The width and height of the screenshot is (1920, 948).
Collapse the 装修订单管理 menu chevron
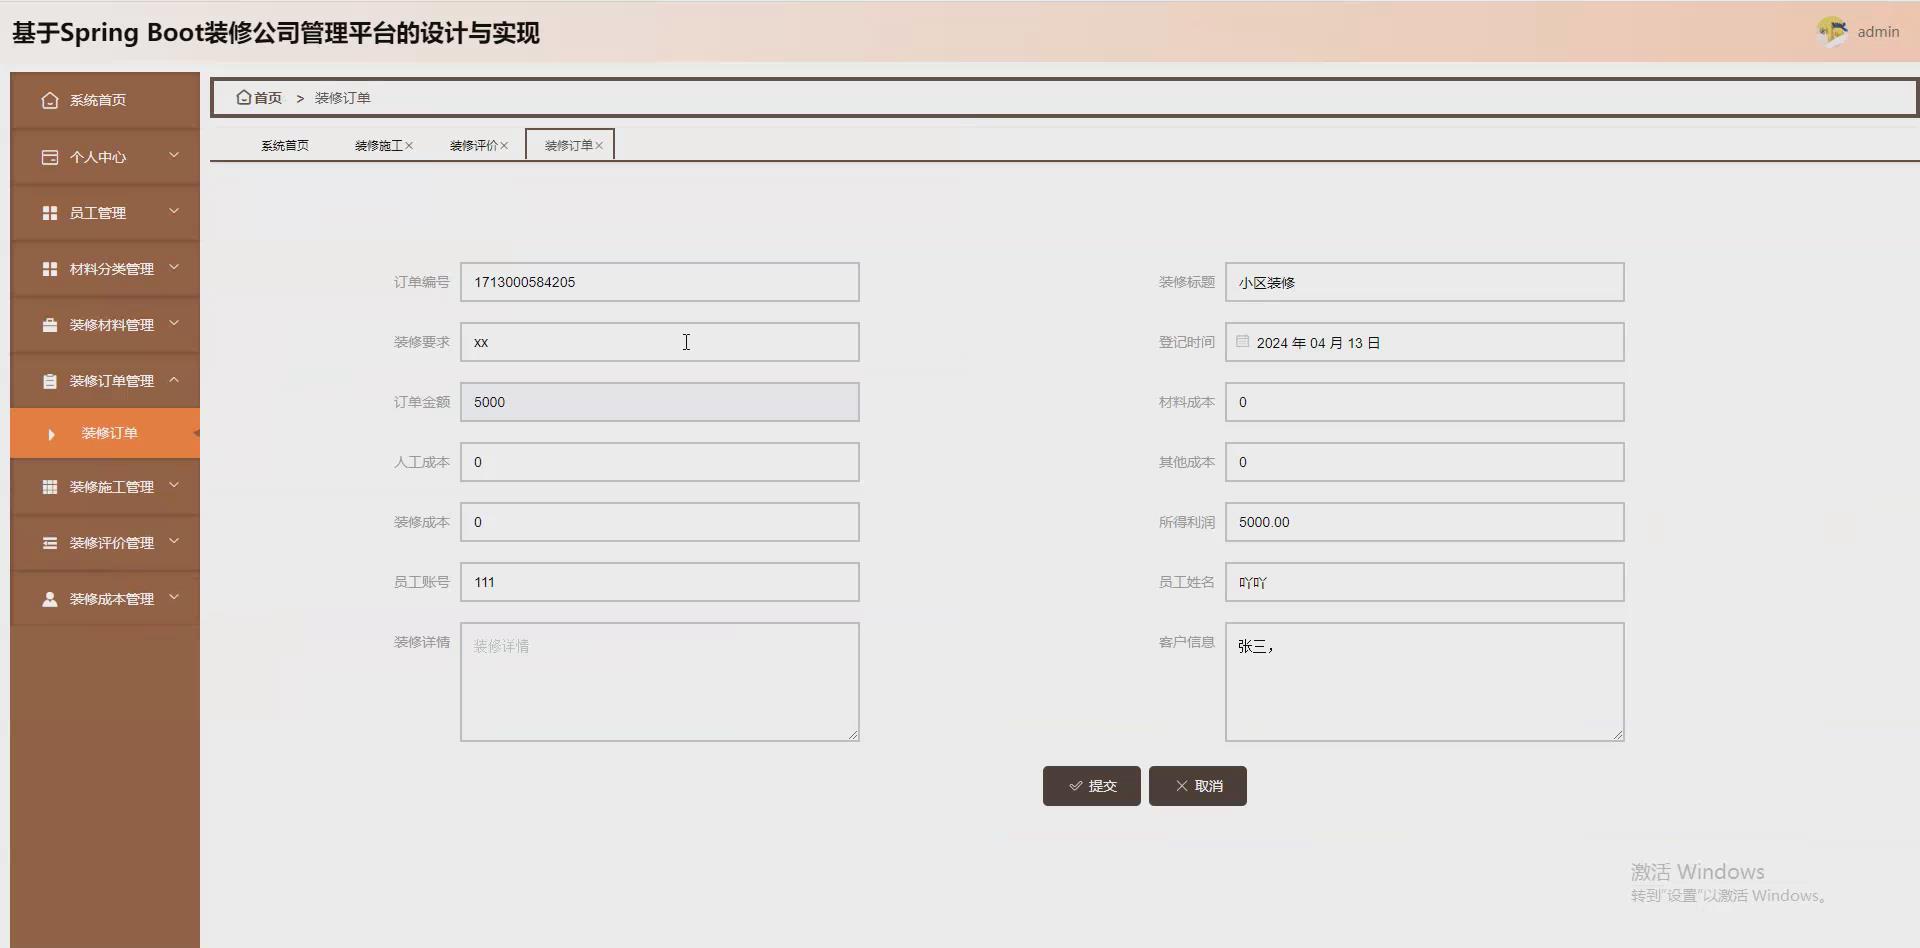[174, 379]
